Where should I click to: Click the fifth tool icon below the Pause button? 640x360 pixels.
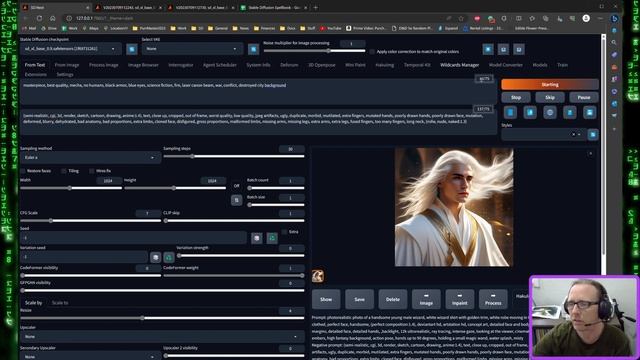coord(589,112)
